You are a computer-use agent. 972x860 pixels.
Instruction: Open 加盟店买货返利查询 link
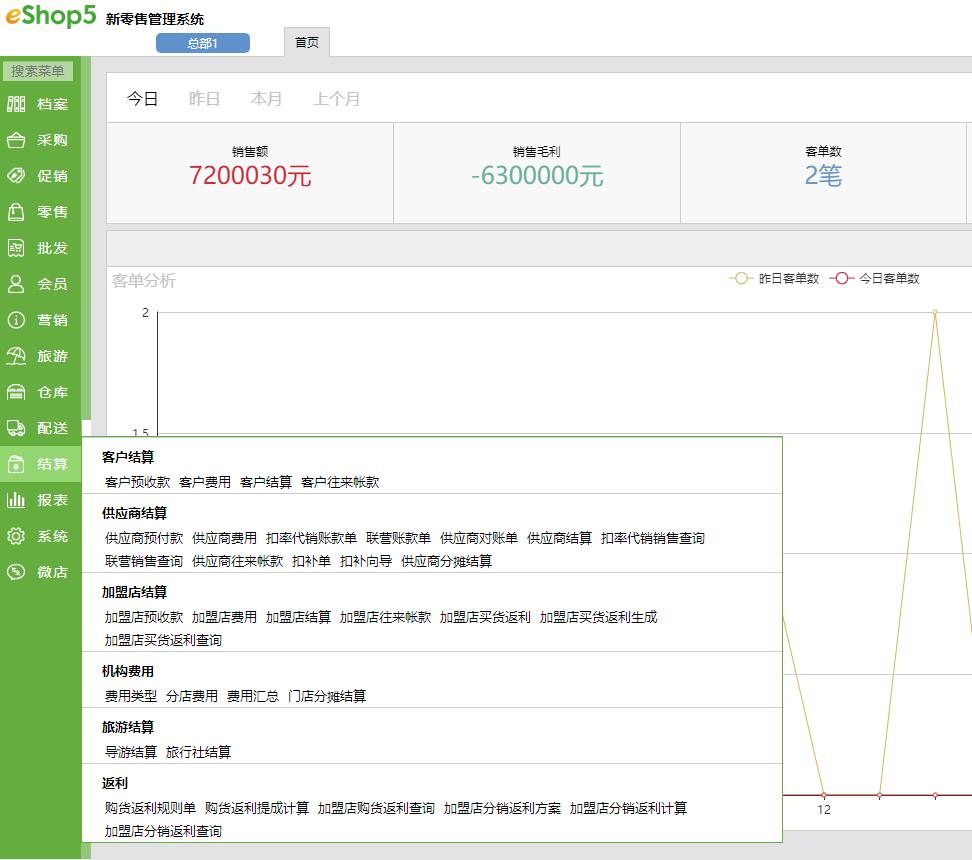[x=163, y=641]
